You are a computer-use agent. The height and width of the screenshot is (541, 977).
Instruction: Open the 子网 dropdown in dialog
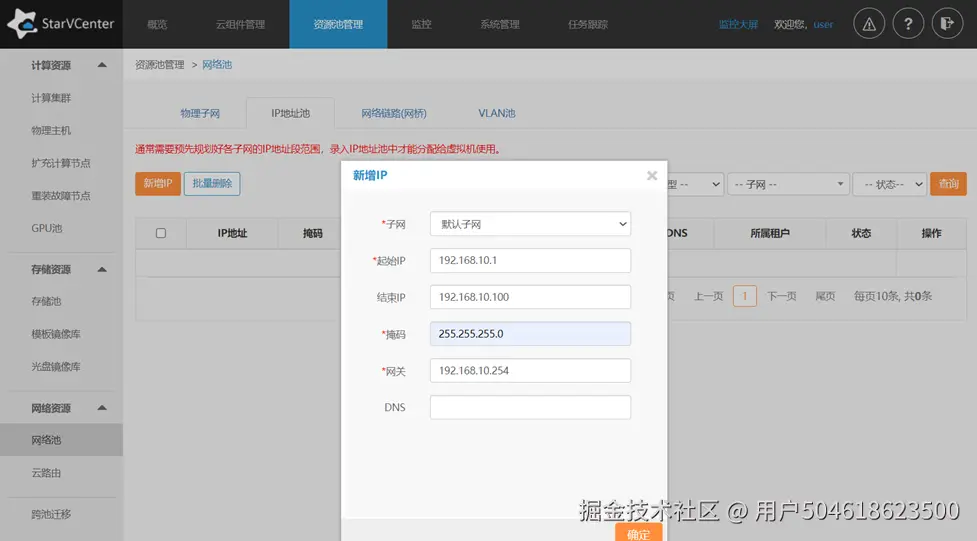pos(530,224)
